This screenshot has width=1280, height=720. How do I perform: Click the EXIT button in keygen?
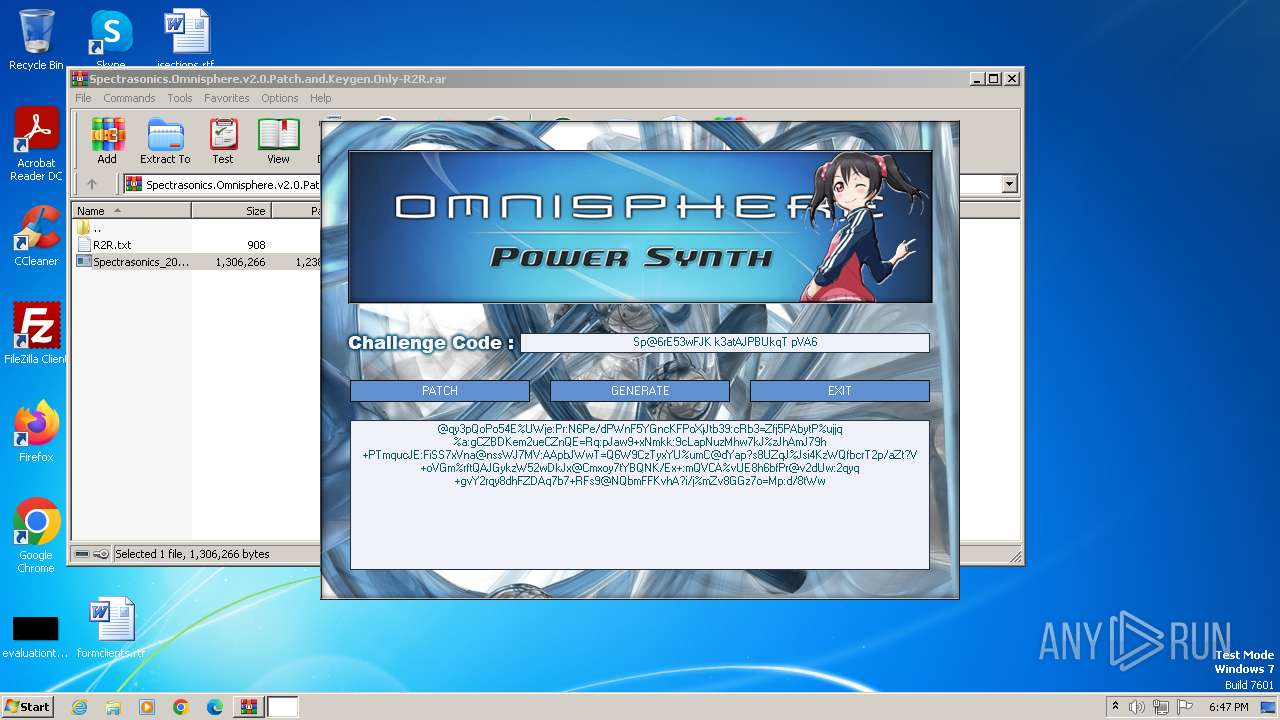tap(840, 391)
